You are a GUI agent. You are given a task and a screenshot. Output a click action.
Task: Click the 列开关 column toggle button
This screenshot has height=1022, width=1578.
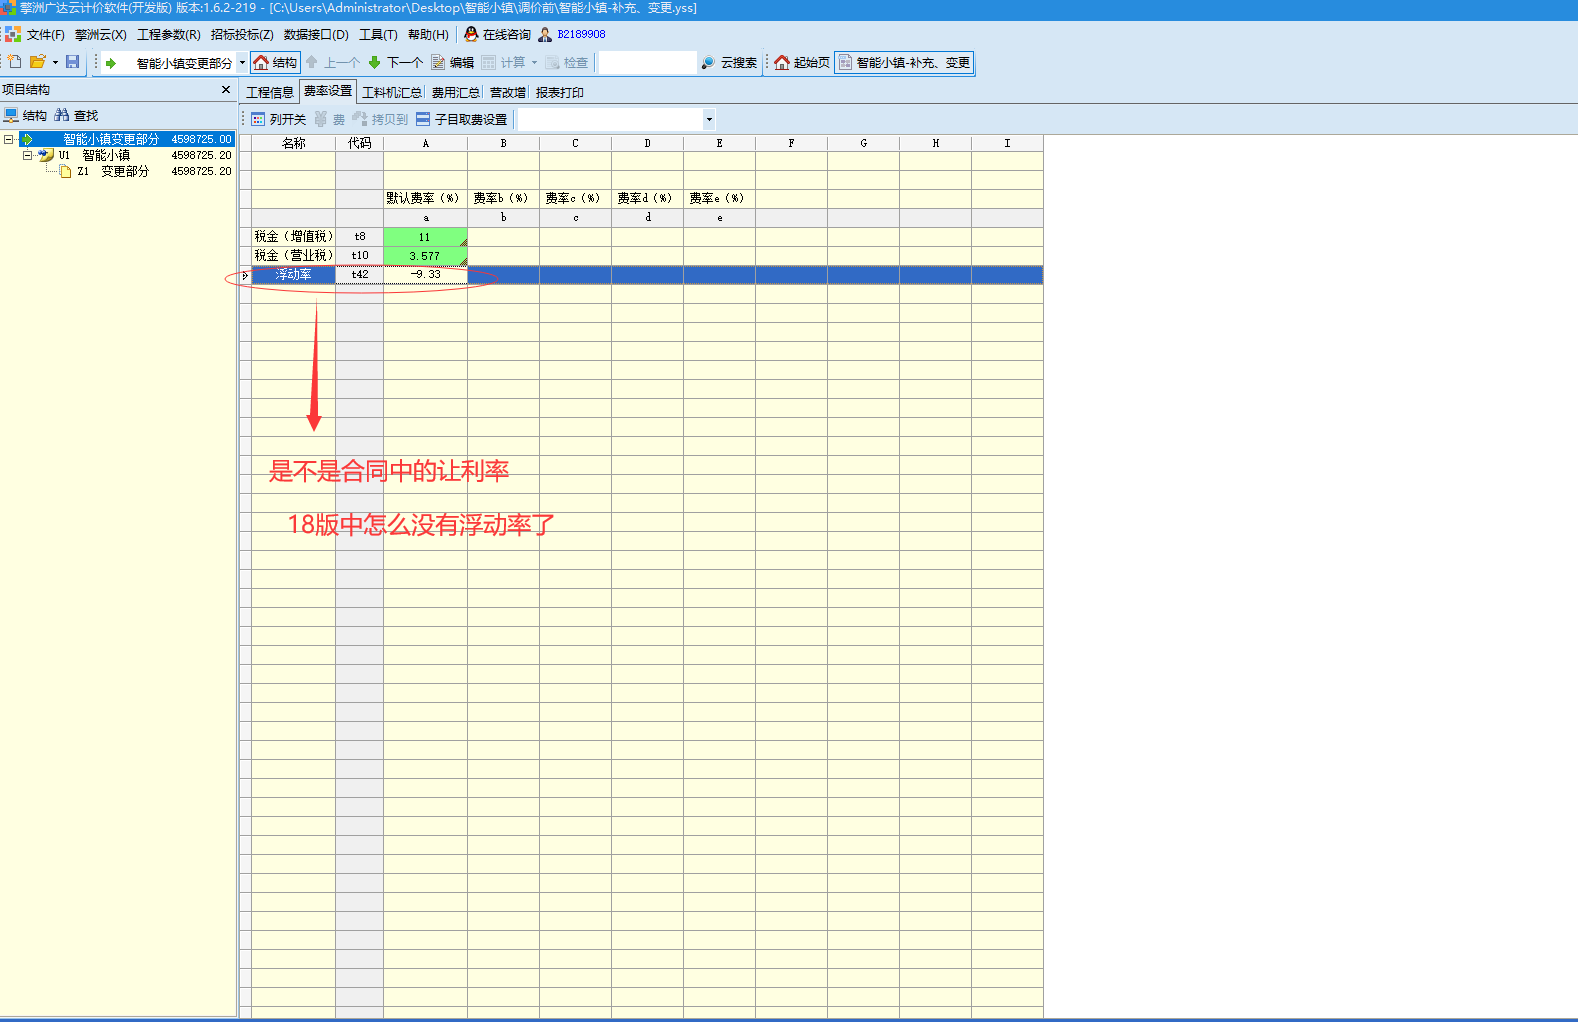point(279,119)
